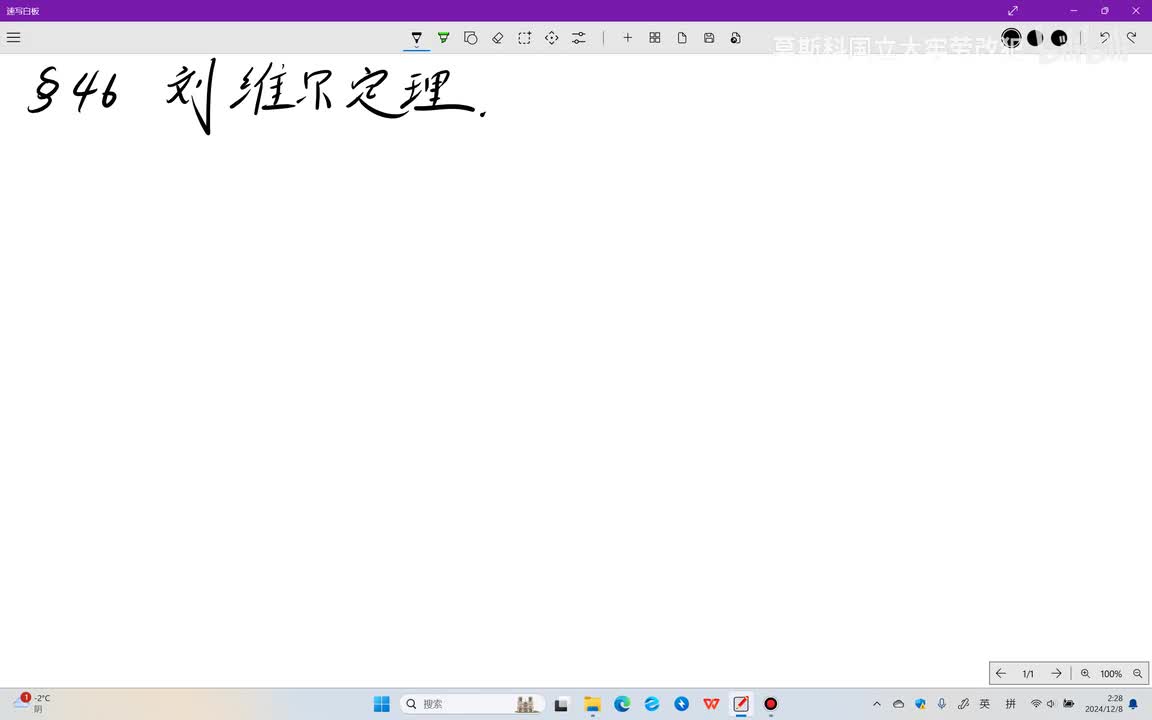Click the pan/move canvas tool

[x=552, y=37]
